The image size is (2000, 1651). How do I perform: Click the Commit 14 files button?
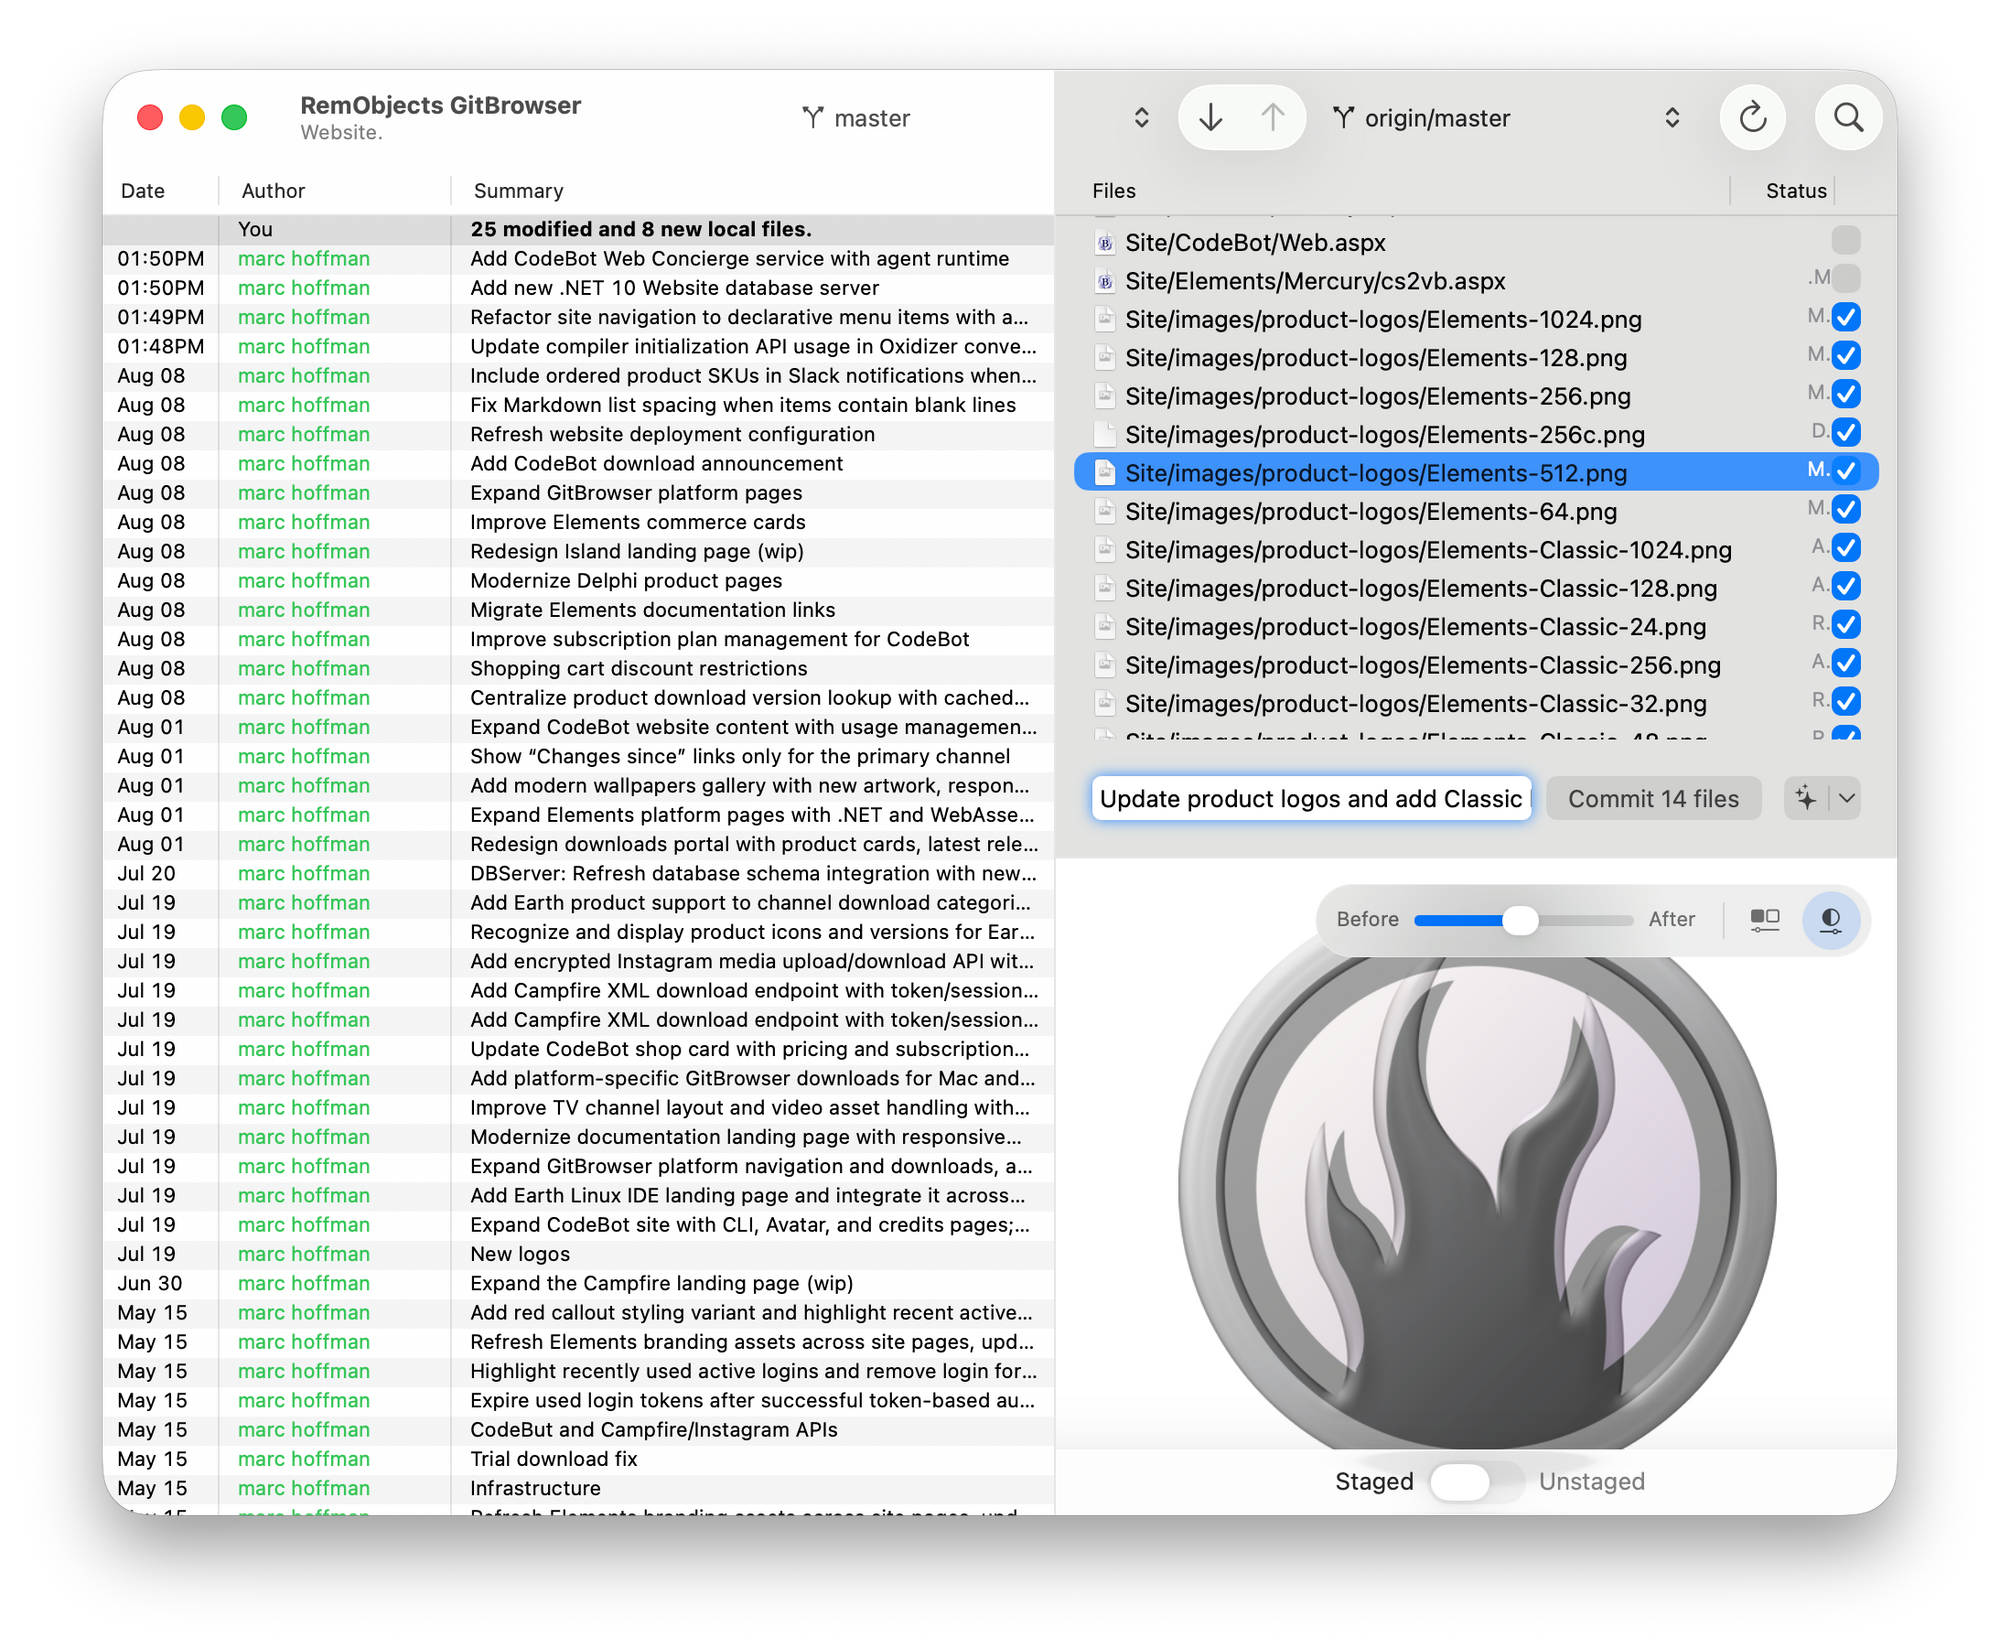click(1653, 798)
